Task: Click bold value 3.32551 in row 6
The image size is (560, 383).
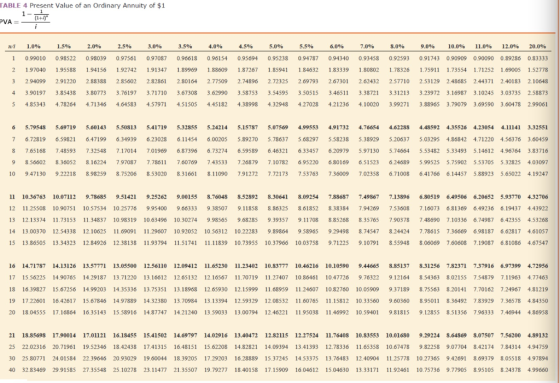Action: point(538,127)
